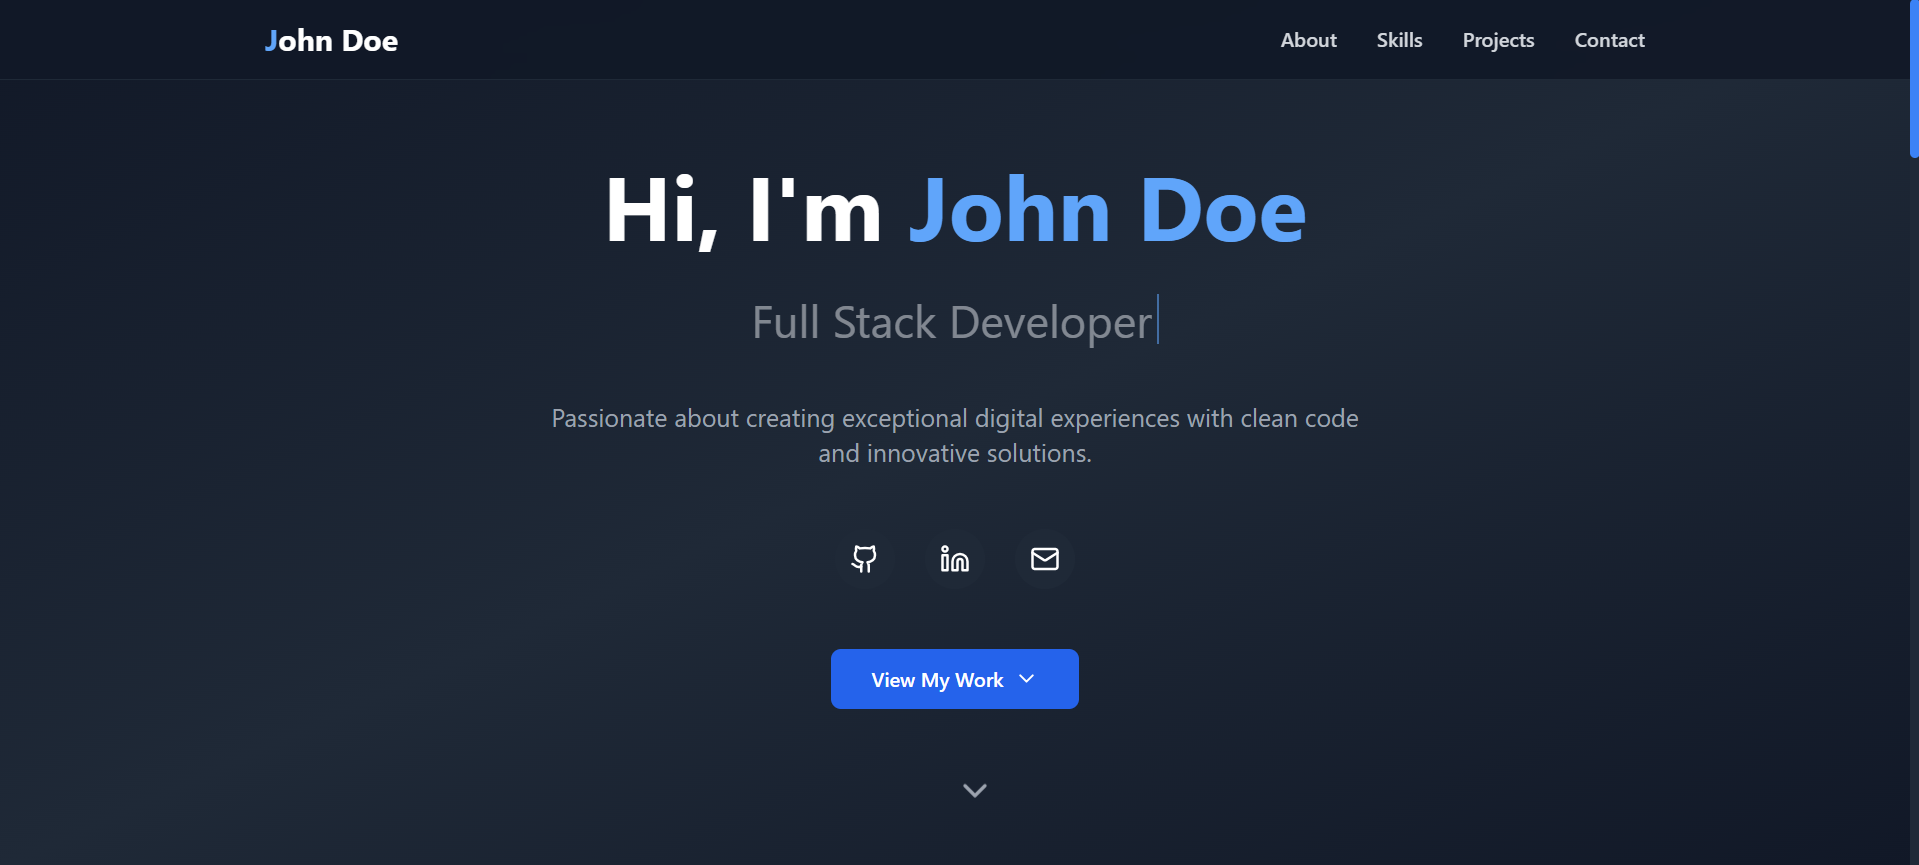Click the scrollbar track below the thumb

click(x=1913, y=500)
